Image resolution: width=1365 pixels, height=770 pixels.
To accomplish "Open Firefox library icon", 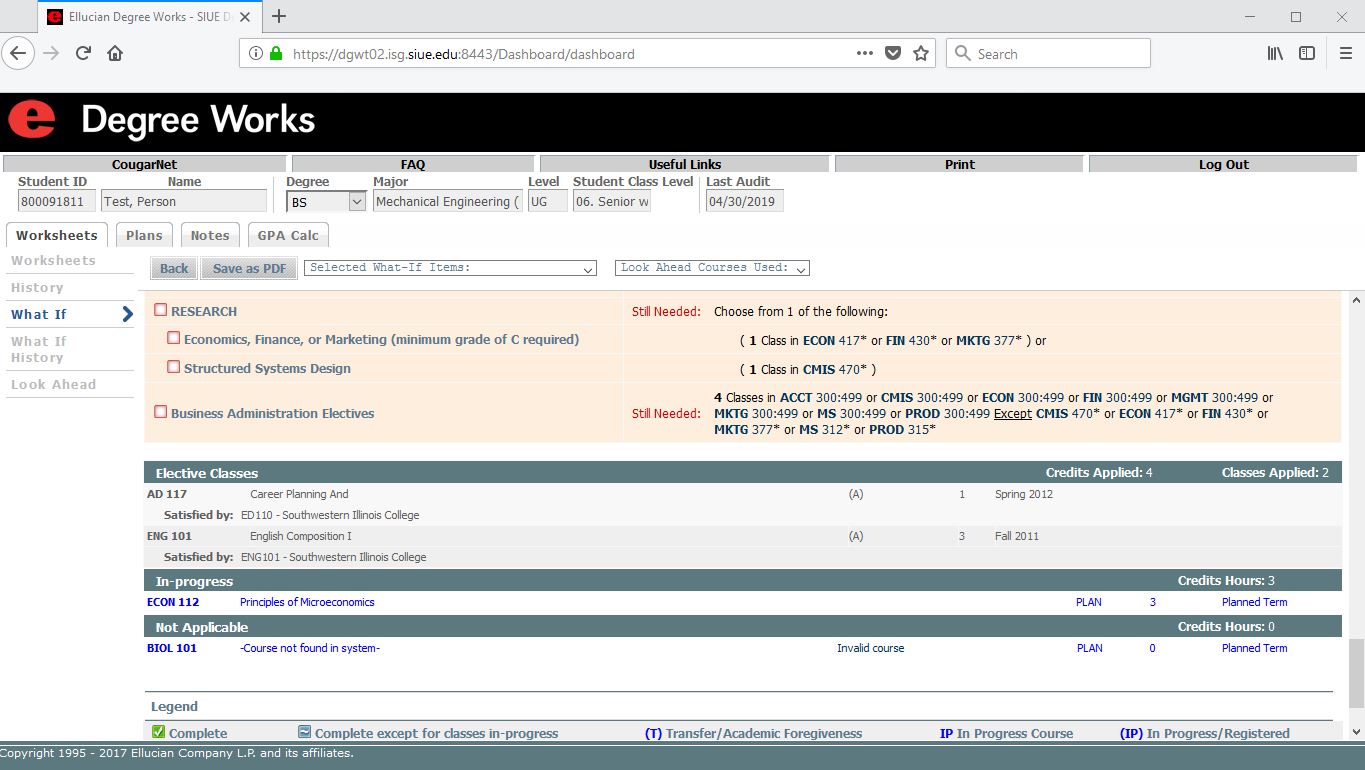I will tap(1275, 54).
